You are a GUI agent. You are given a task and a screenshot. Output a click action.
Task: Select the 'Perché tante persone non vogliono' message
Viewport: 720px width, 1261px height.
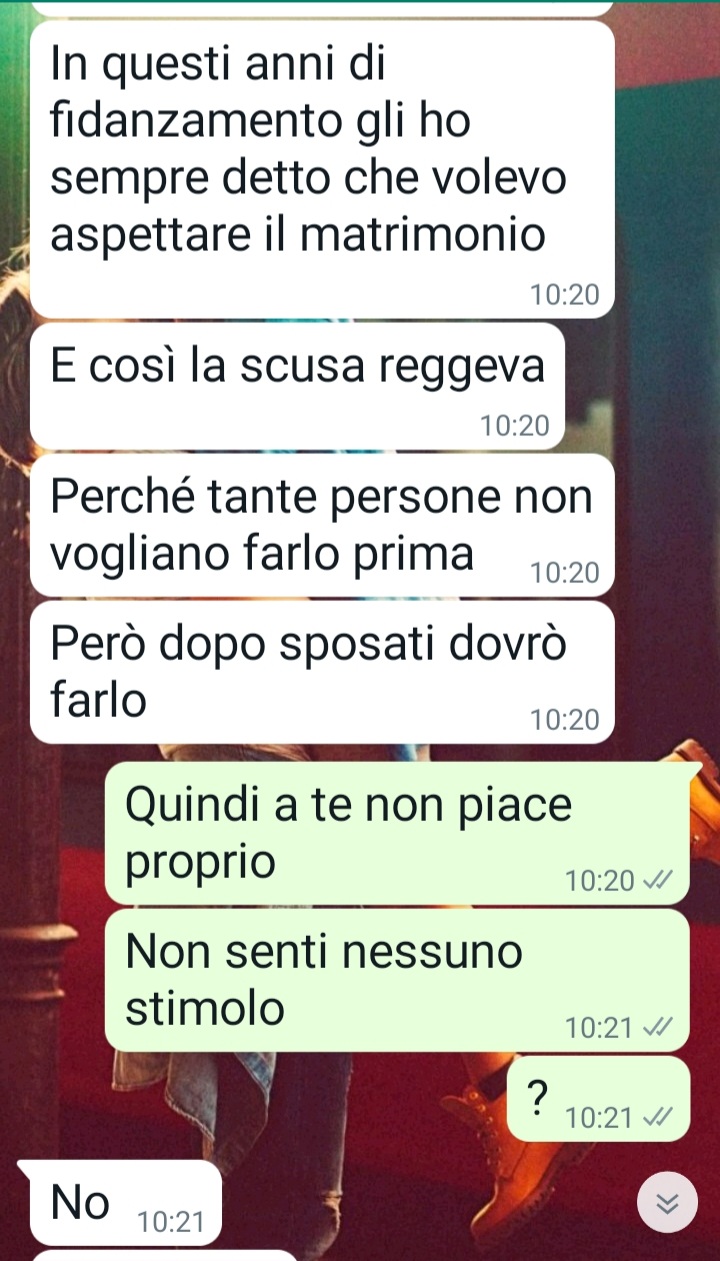pos(322,526)
